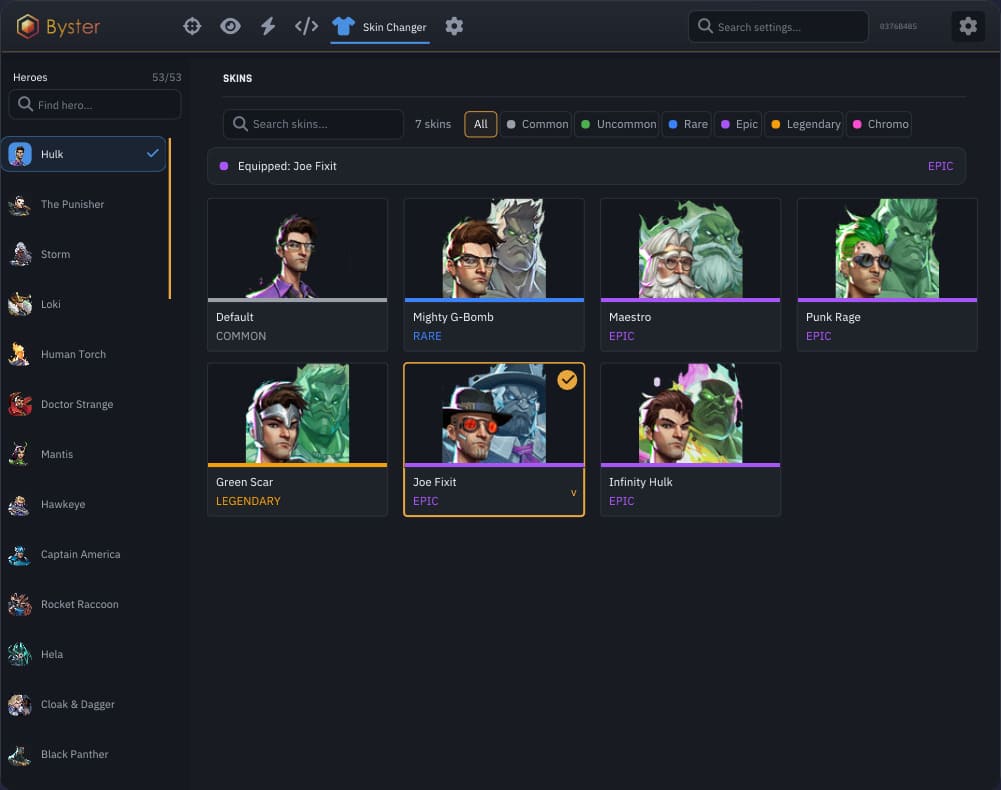Viewport: 1001px width, 790px height.
Task: Select Hulk in the heroes list
Action: tap(84, 154)
